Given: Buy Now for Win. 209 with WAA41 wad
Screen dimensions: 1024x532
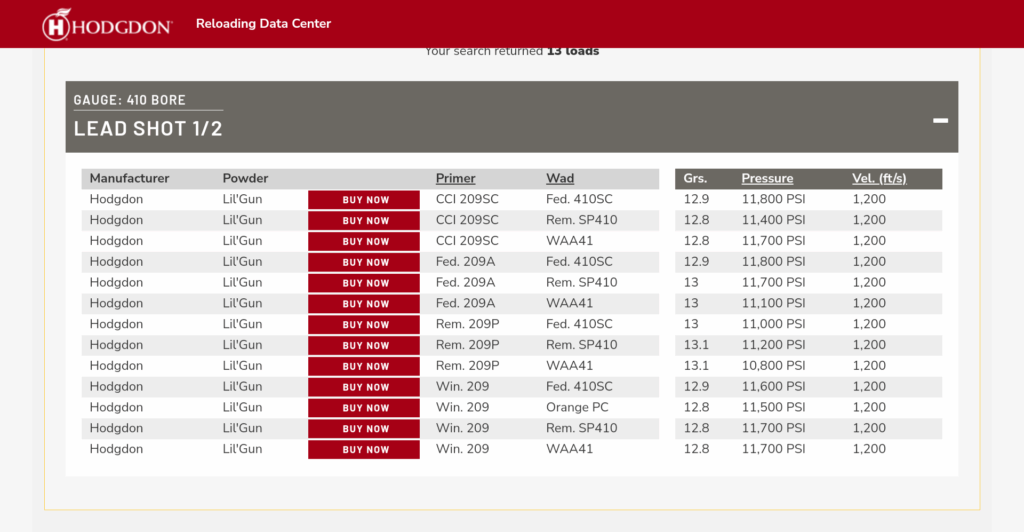Looking at the screenshot, I should 364,450.
